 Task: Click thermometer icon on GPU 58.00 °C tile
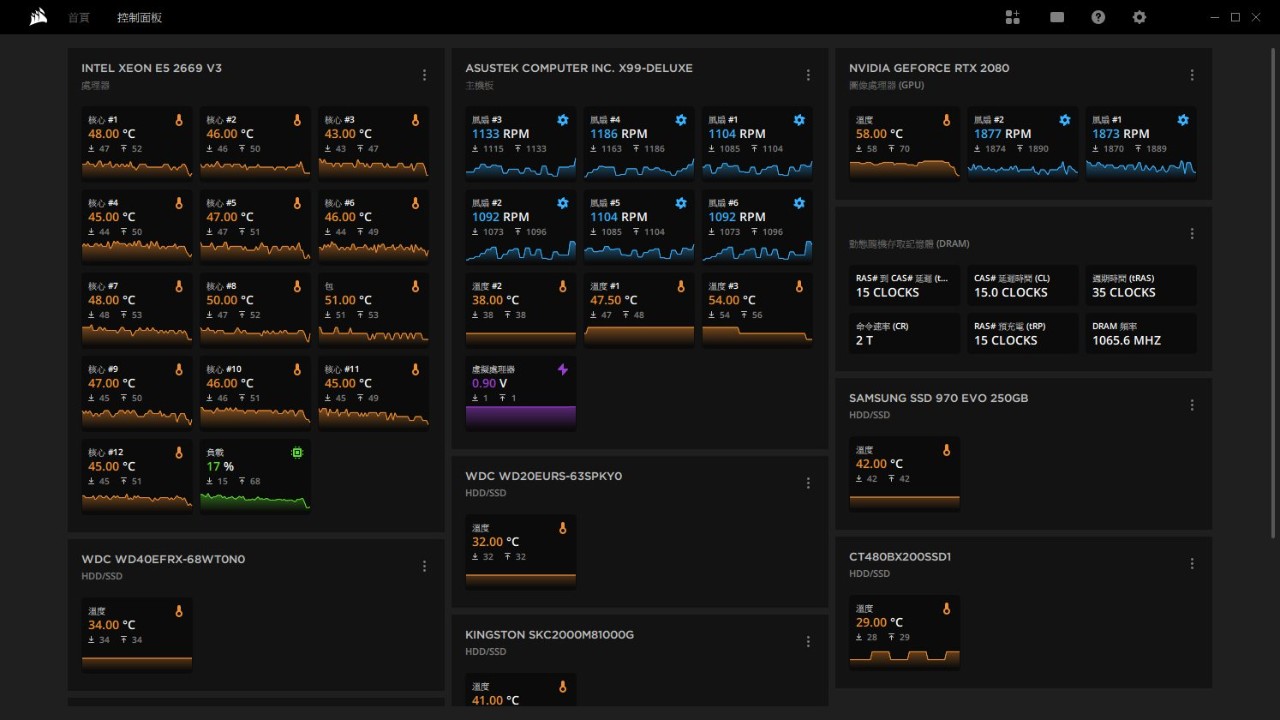click(947, 120)
